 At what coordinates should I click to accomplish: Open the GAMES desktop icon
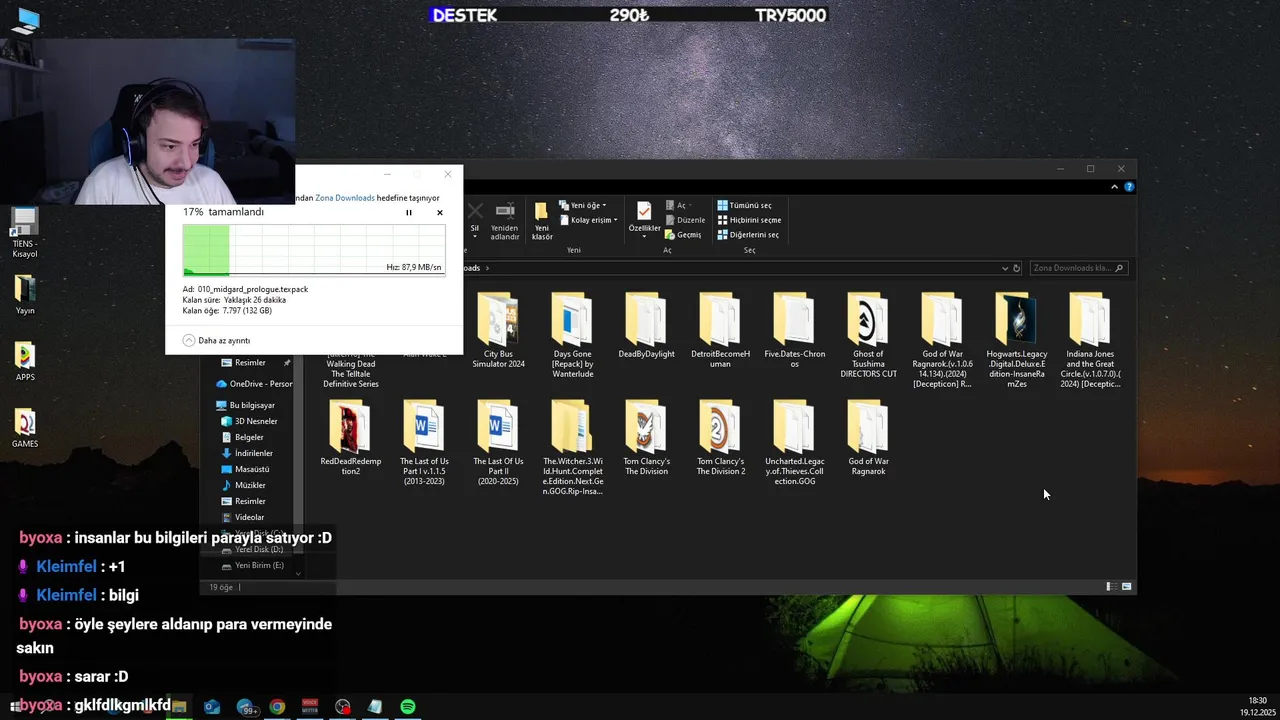click(x=25, y=428)
